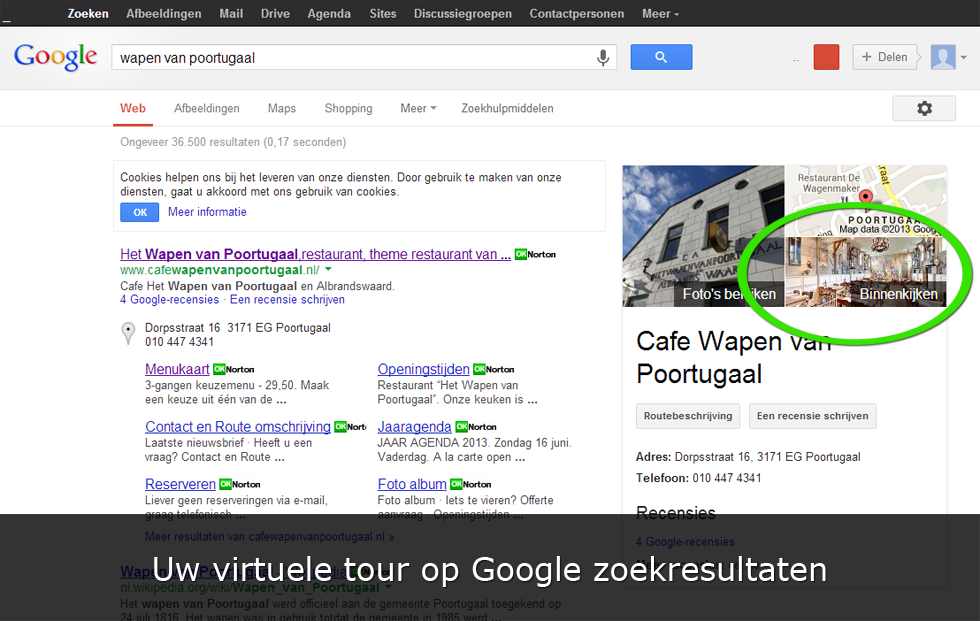Open Drive in the top bar

pyautogui.click(x=275, y=14)
